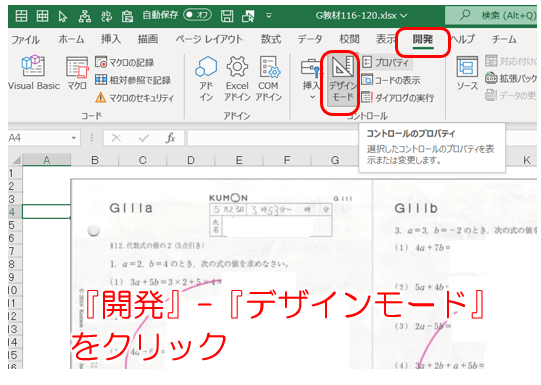The width and height of the screenshot is (541, 385).
Task: Switch to the 校閲 tab
Action: click(x=349, y=39)
